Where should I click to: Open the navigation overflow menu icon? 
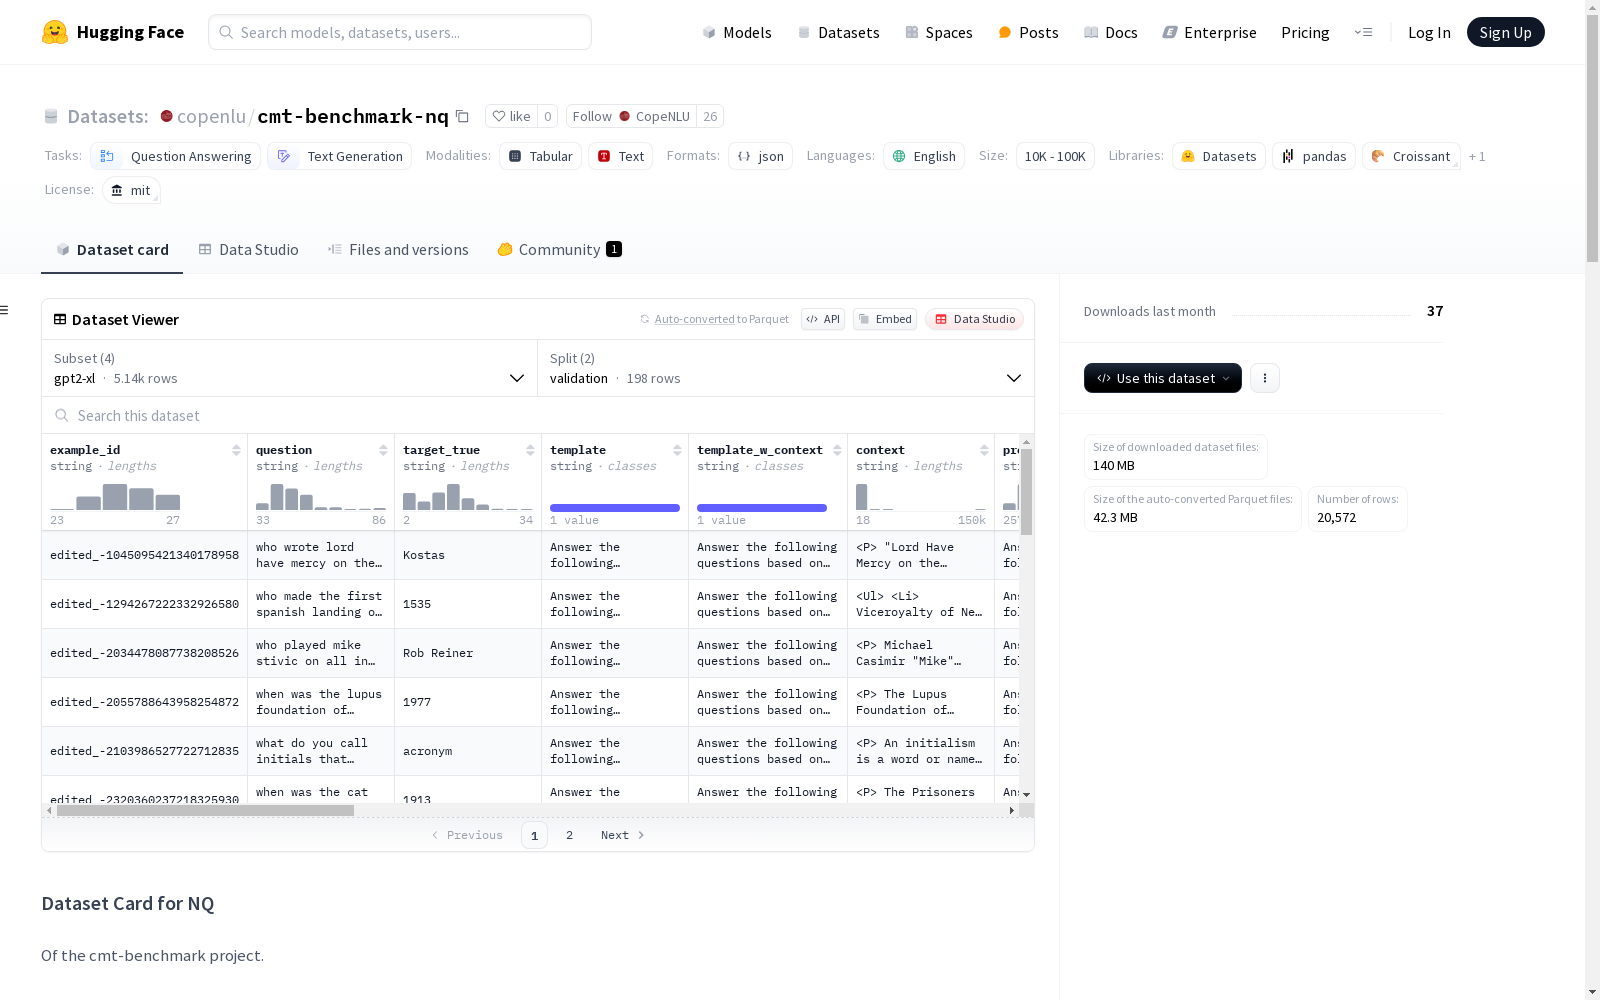[1363, 32]
